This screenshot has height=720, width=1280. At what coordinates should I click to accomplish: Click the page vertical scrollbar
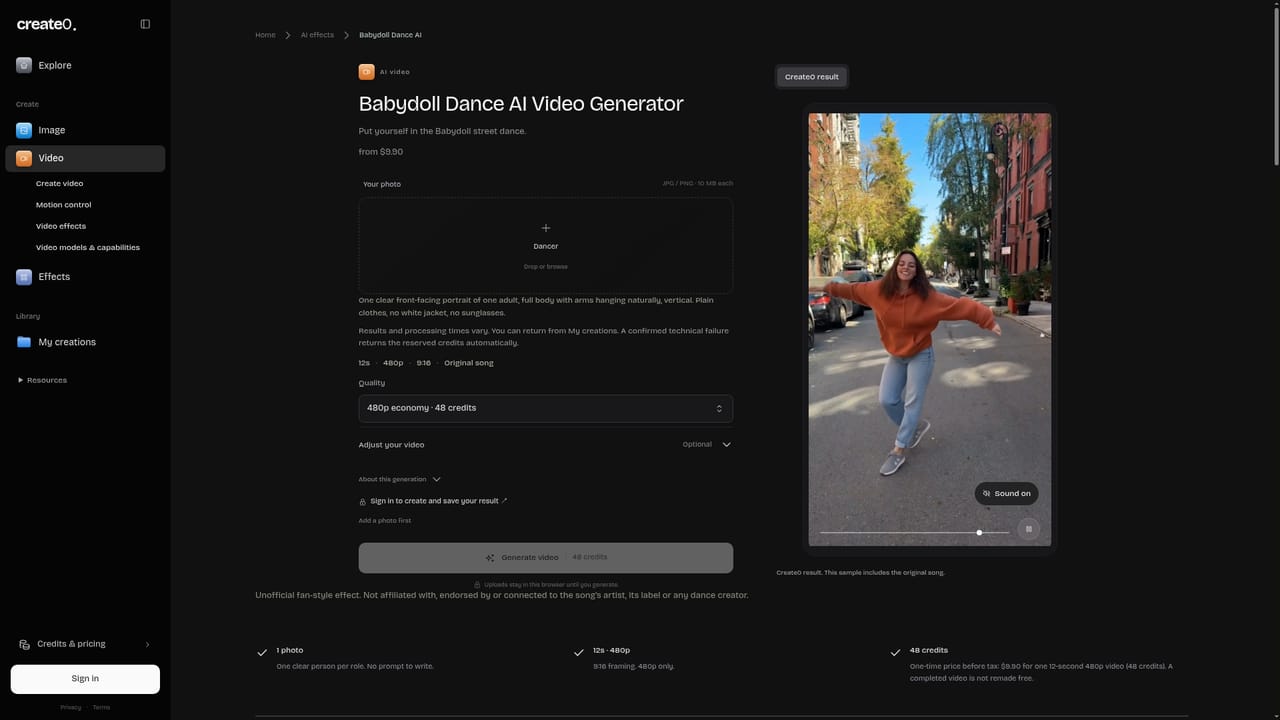click(x=1275, y=85)
